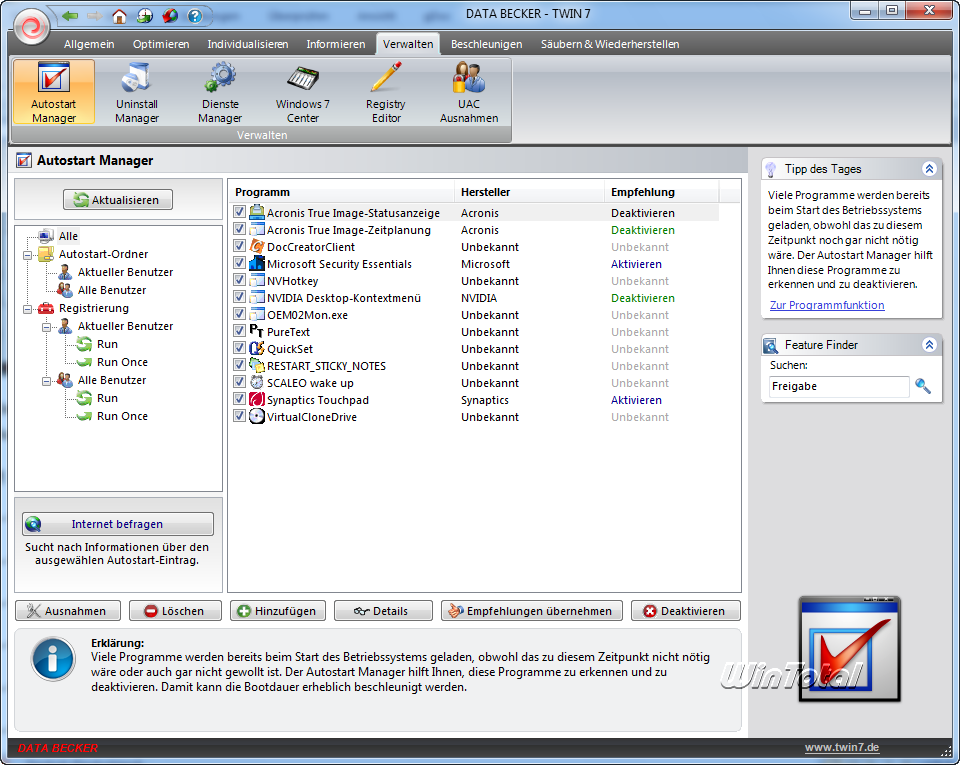Open the Registry Editor pencil icon
This screenshot has width=960, height=765.
tap(385, 92)
